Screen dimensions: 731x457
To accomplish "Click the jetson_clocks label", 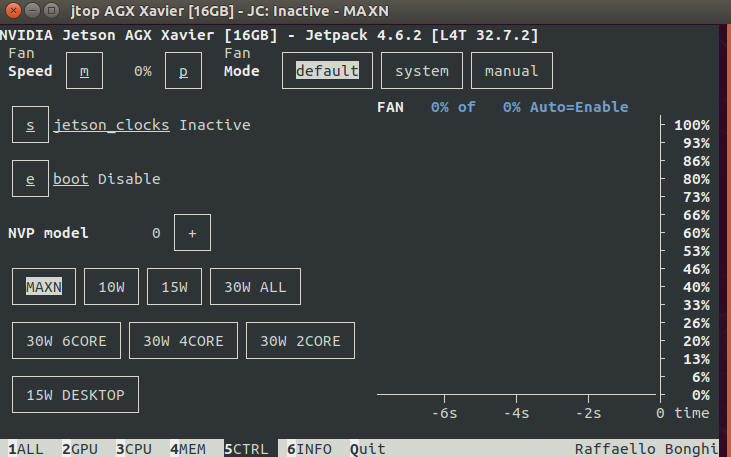I will pos(111,125).
